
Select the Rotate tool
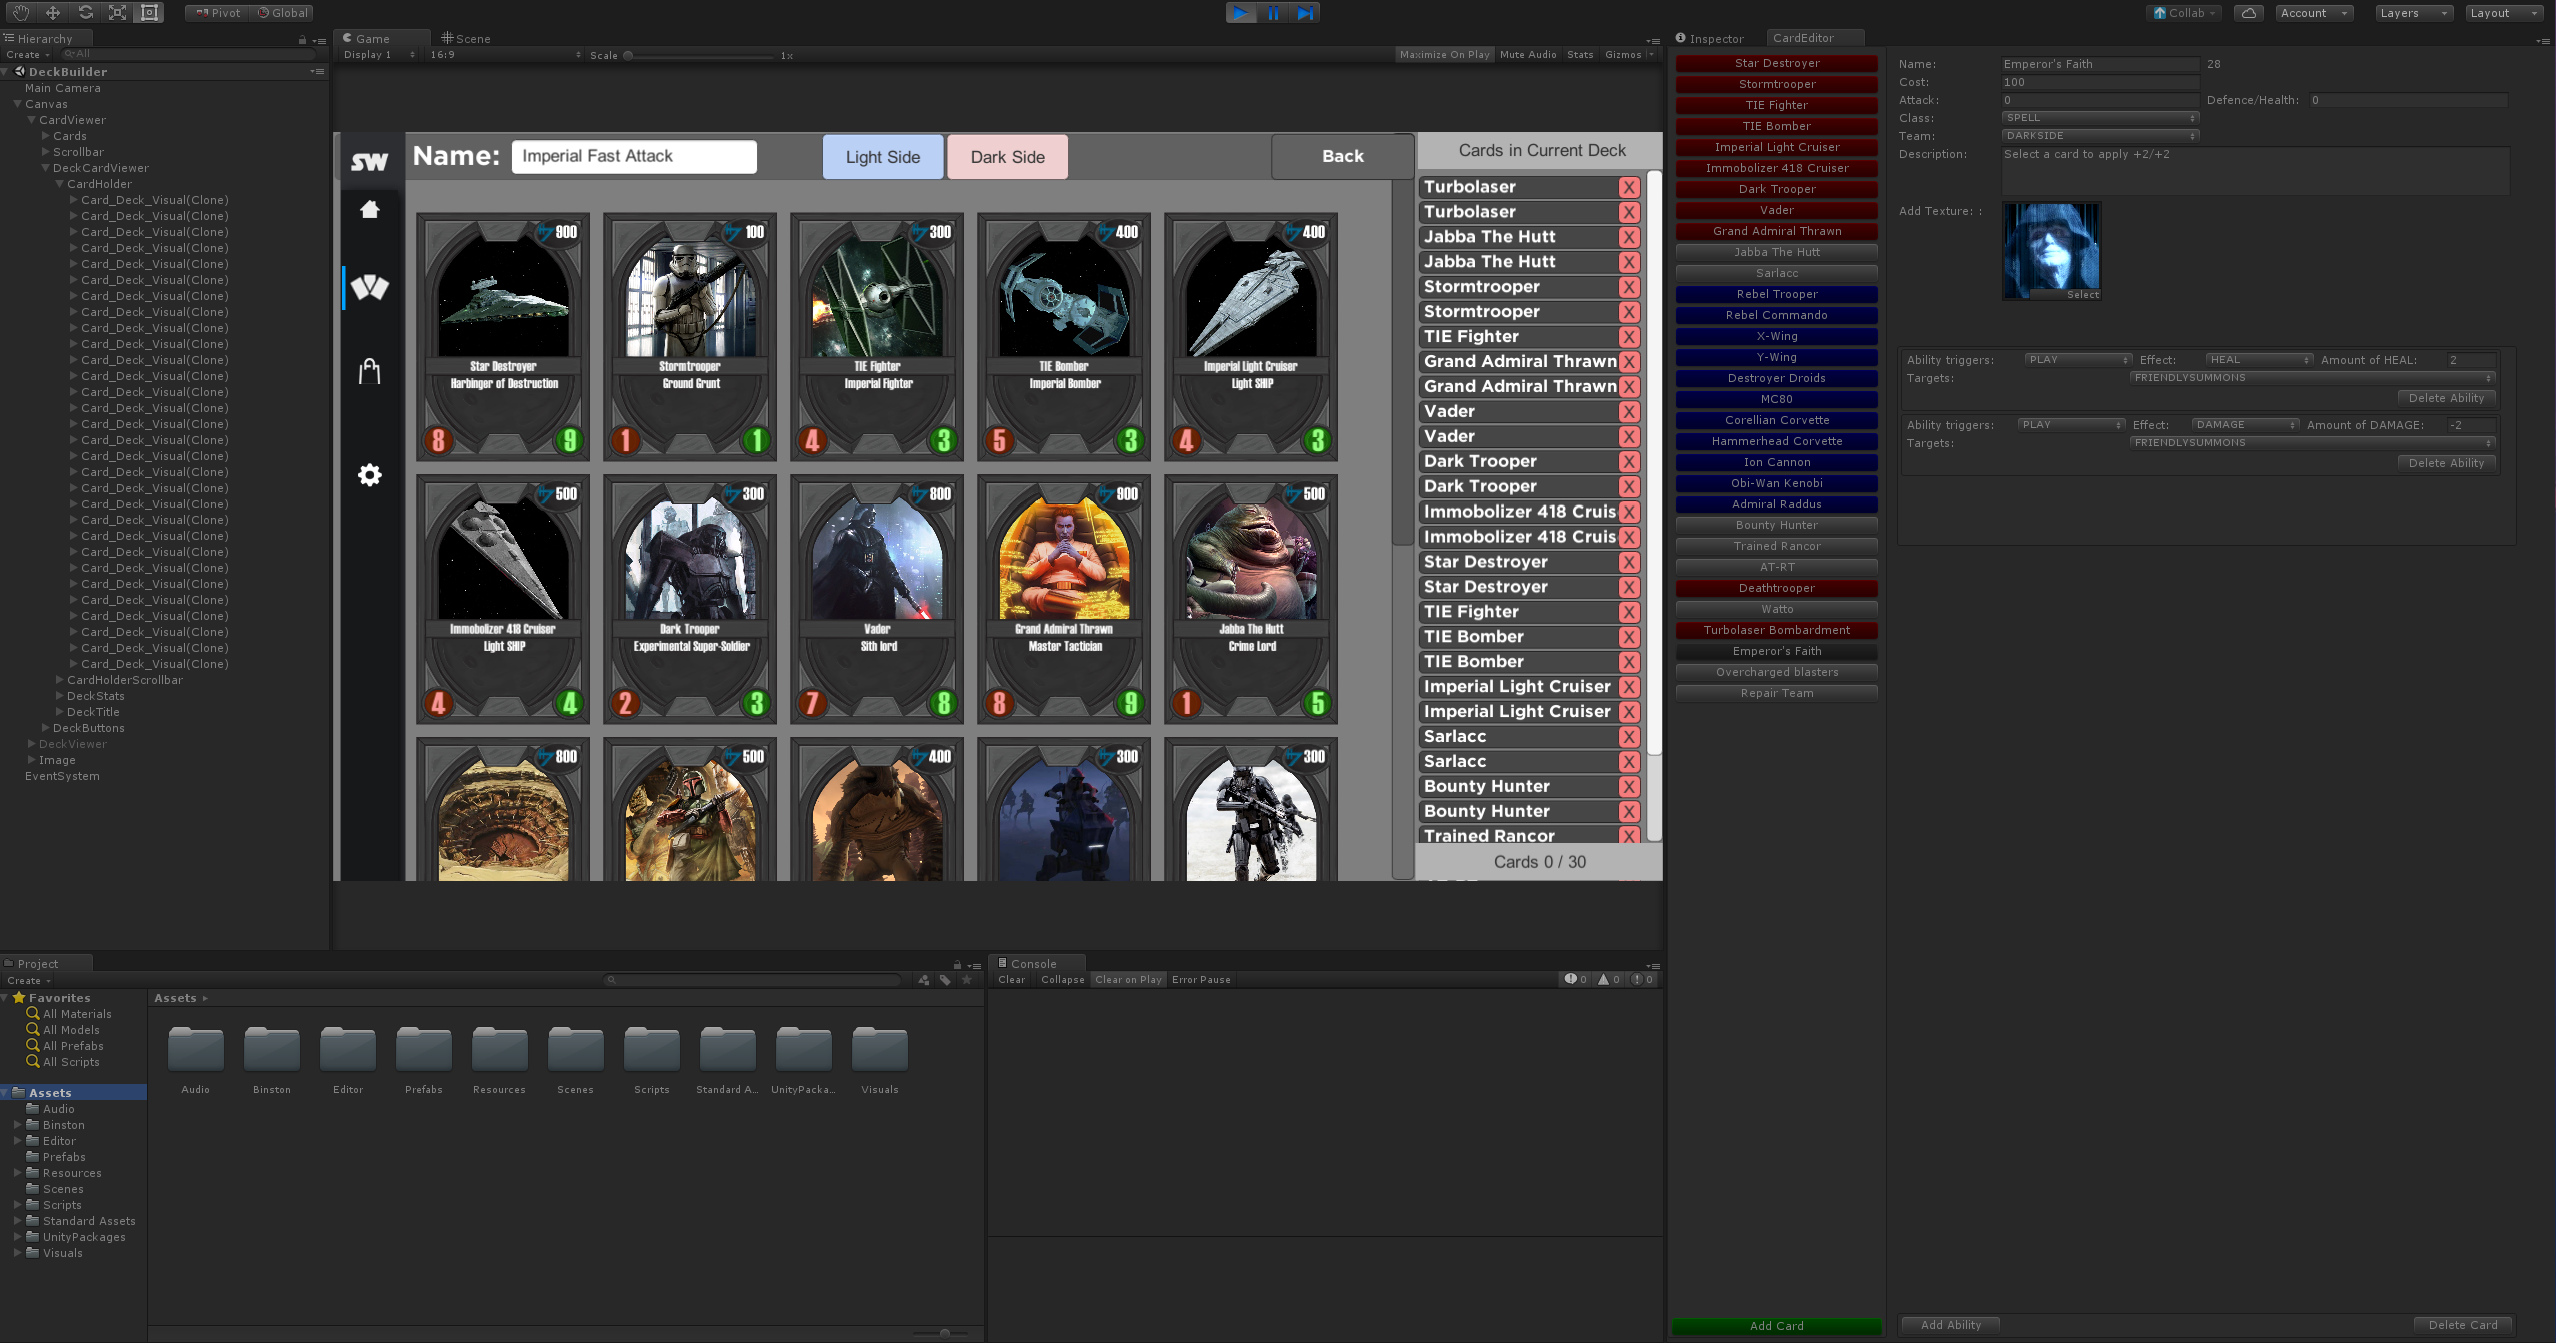pyautogui.click(x=86, y=13)
